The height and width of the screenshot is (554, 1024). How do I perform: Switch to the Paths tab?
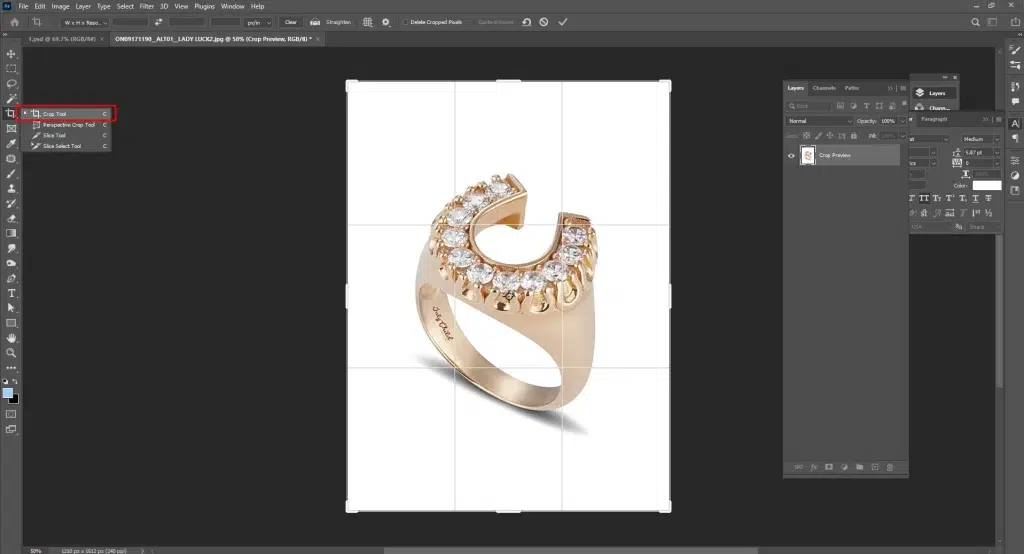pos(852,88)
